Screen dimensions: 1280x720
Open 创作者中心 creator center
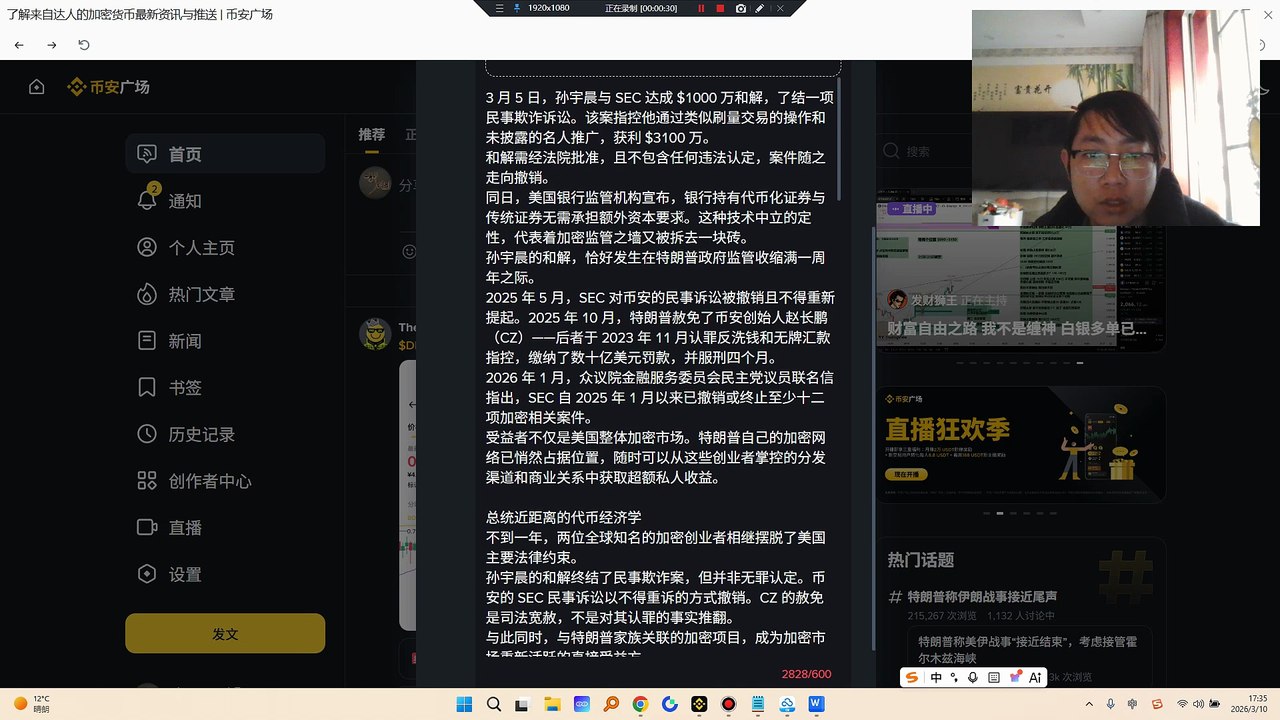225,481
